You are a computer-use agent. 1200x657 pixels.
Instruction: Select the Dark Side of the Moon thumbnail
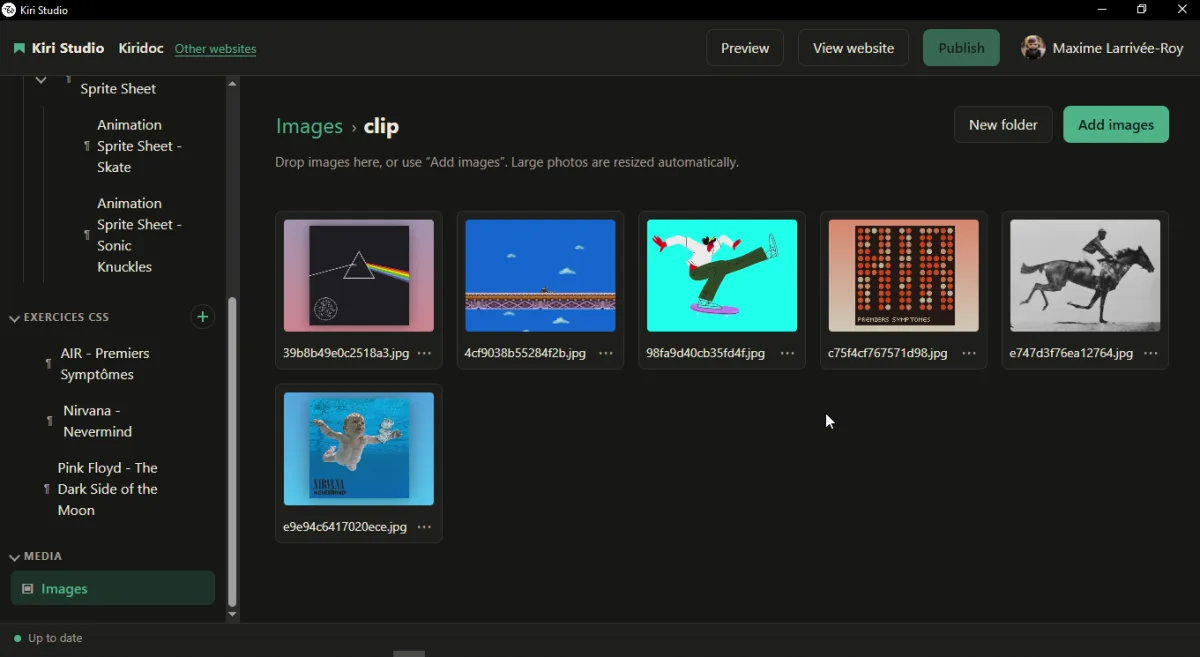click(359, 276)
